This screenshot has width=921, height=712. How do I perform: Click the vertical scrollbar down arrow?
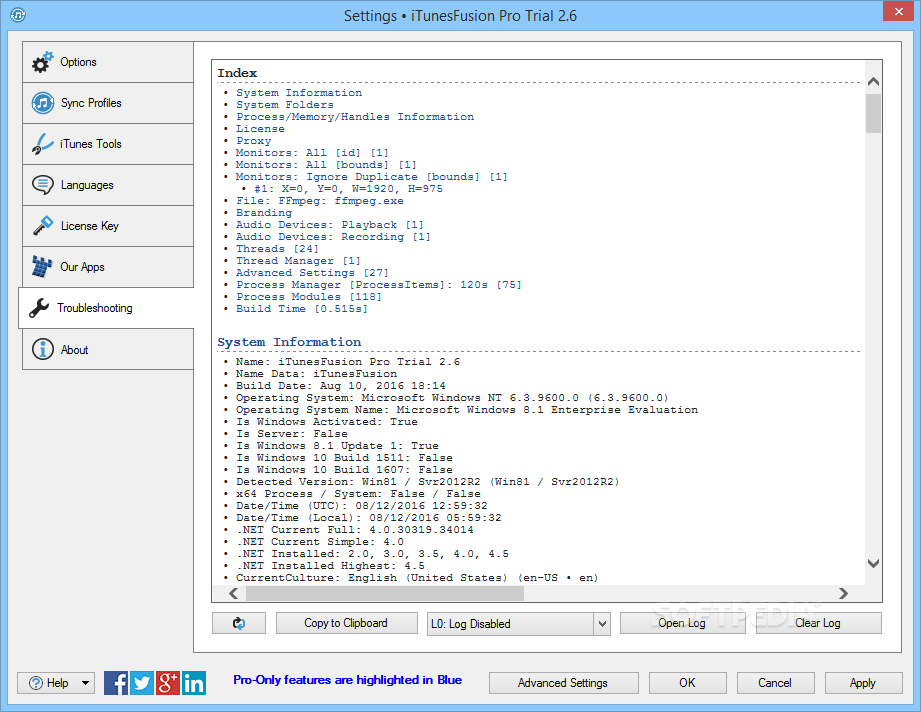point(873,563)
